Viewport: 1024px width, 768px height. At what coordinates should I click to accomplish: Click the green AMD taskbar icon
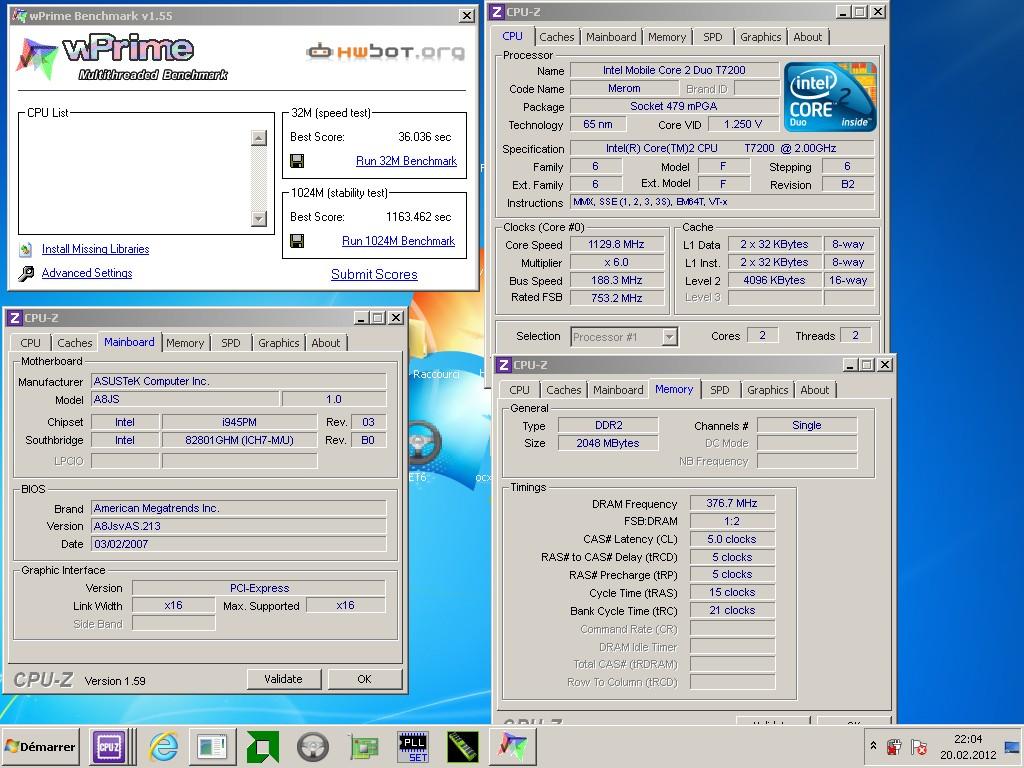click(263, 746)
